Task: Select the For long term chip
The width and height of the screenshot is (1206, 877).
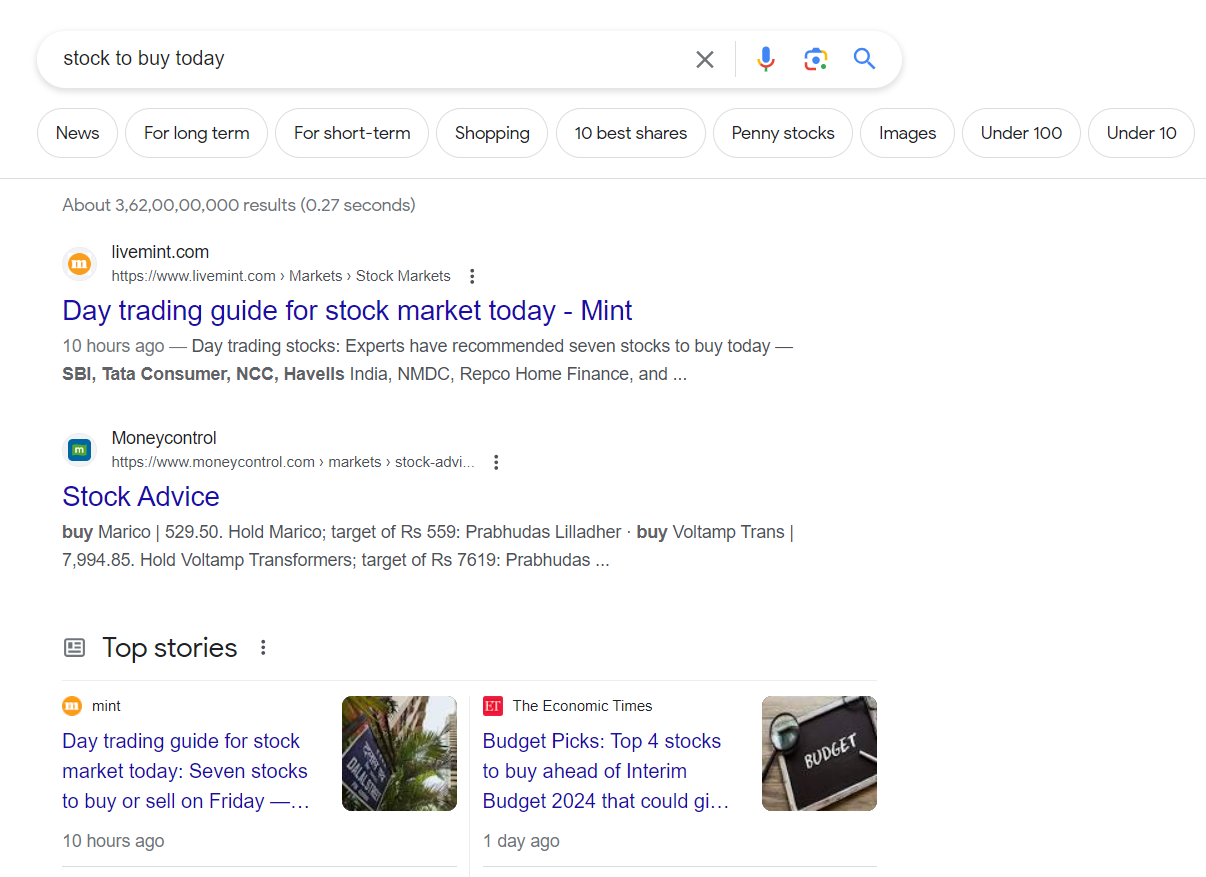Action: pos(197,133)
